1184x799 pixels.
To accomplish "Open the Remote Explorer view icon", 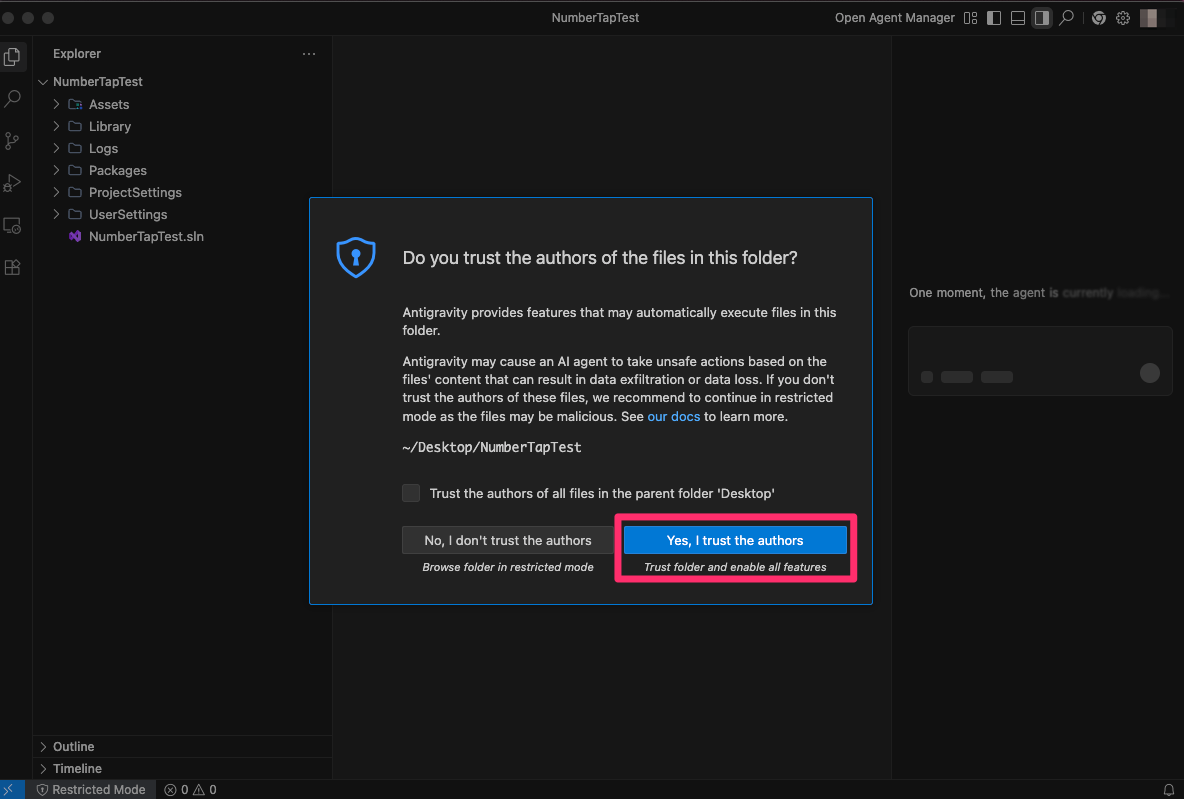I will (x=12, y=226).
